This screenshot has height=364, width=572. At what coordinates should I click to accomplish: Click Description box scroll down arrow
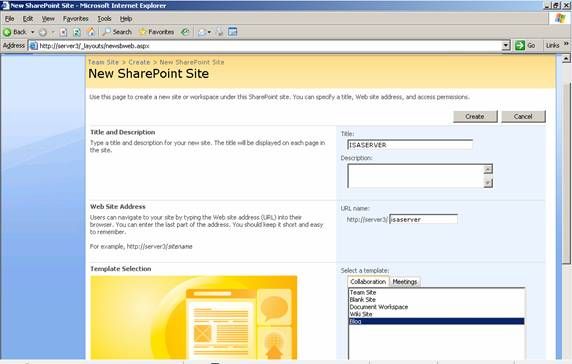(x=488, y=182)
